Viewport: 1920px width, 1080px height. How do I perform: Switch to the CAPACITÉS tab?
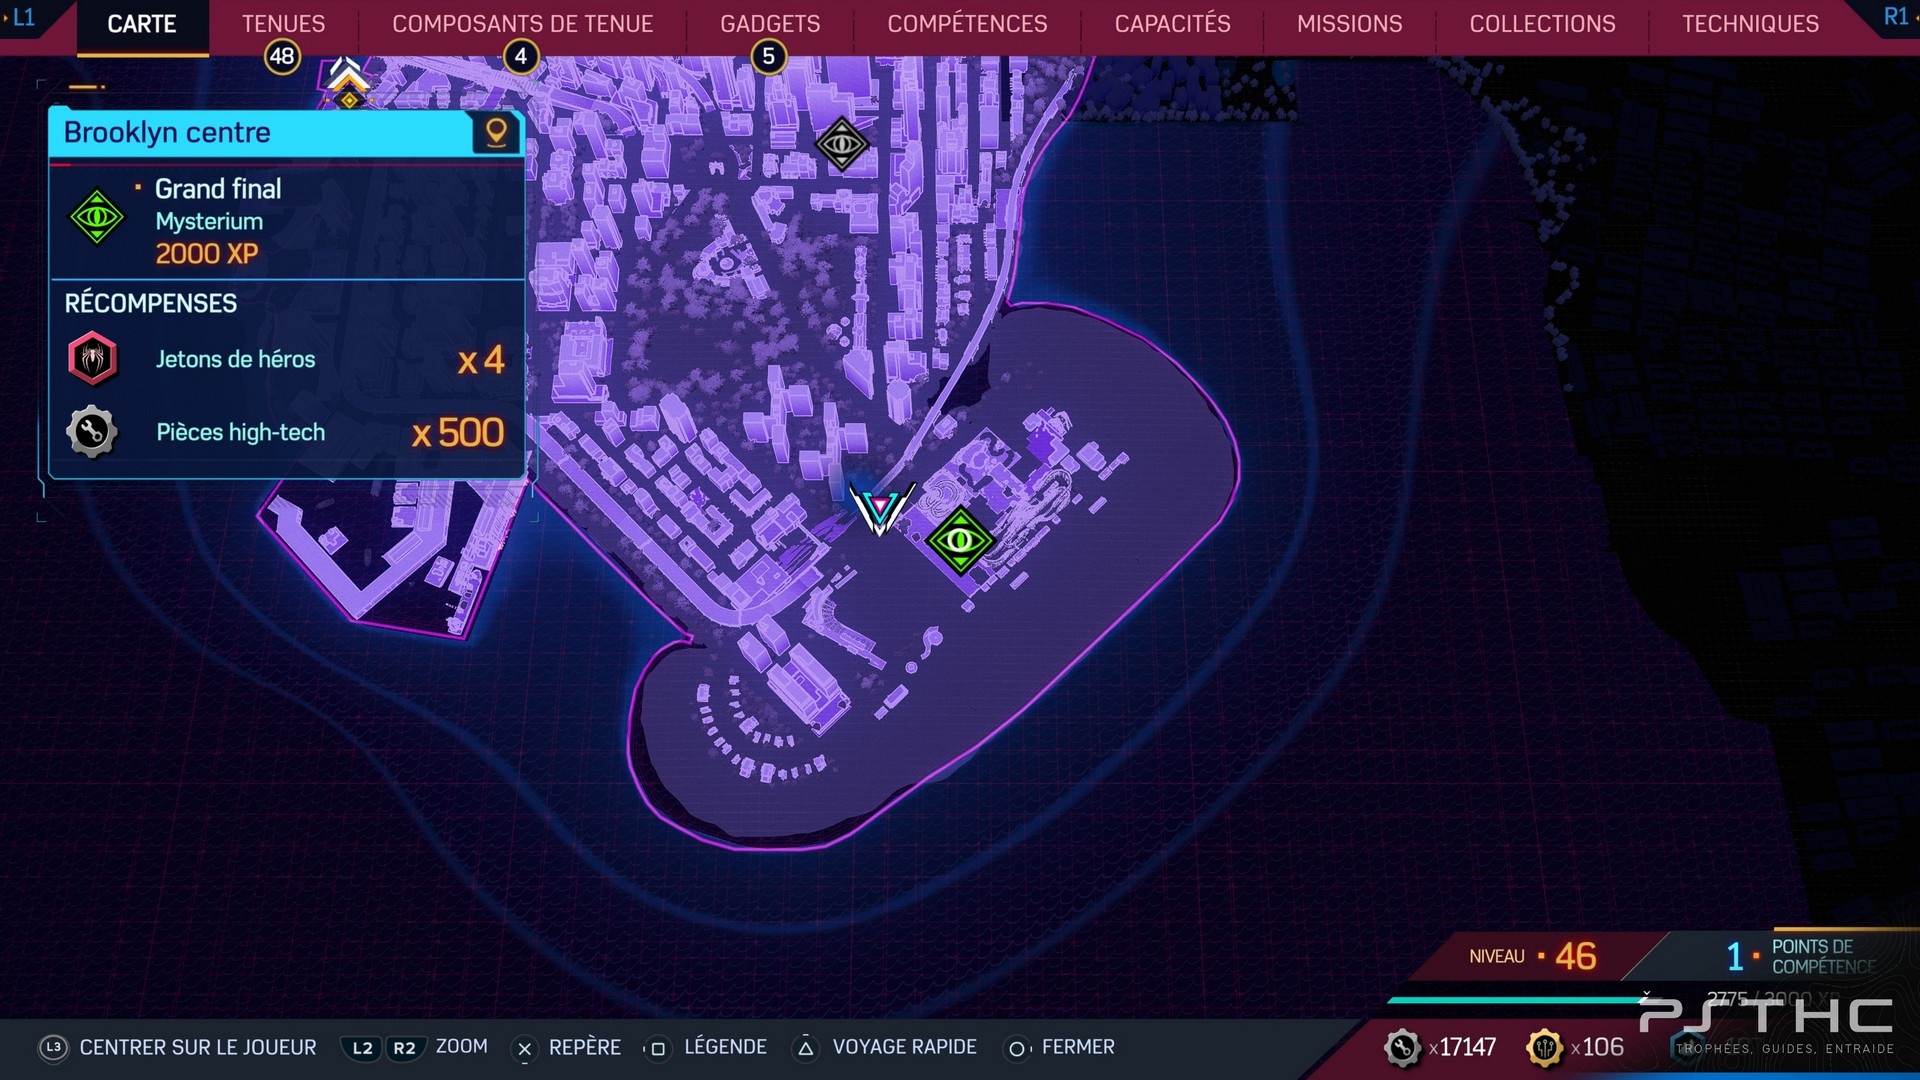click(1172, 24)
